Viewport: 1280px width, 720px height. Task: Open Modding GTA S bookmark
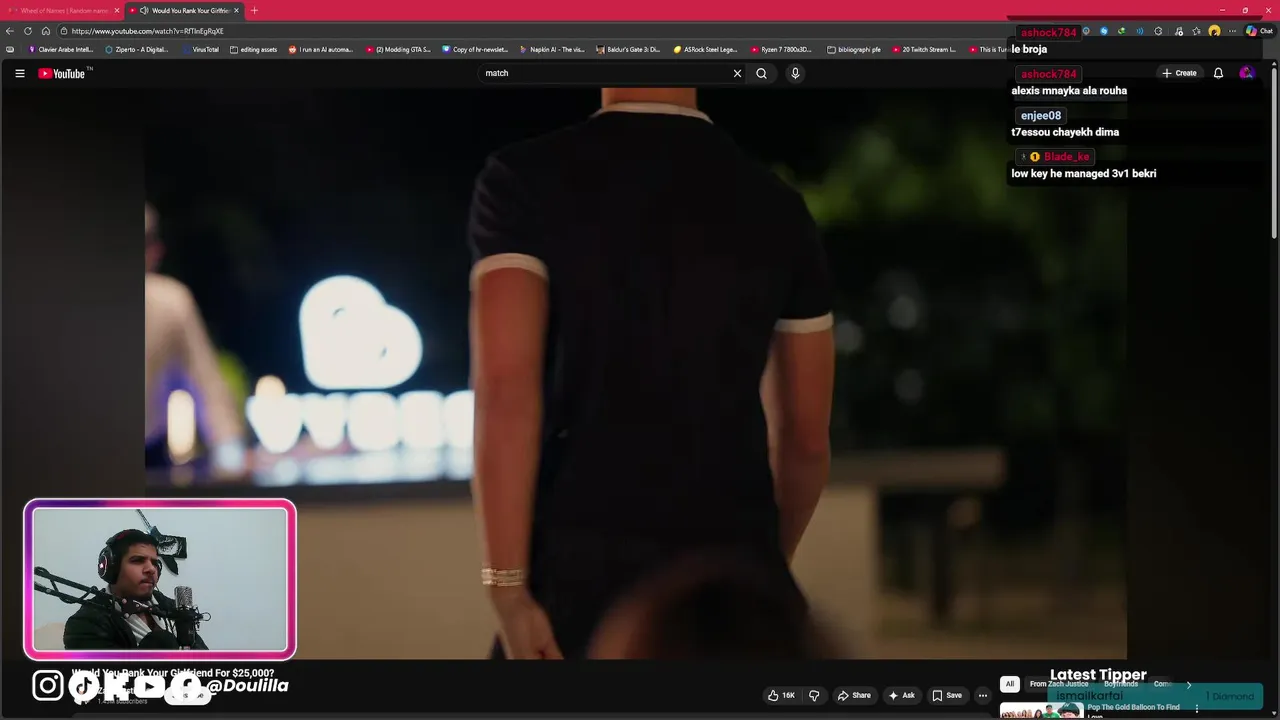(x=398, y=49)
